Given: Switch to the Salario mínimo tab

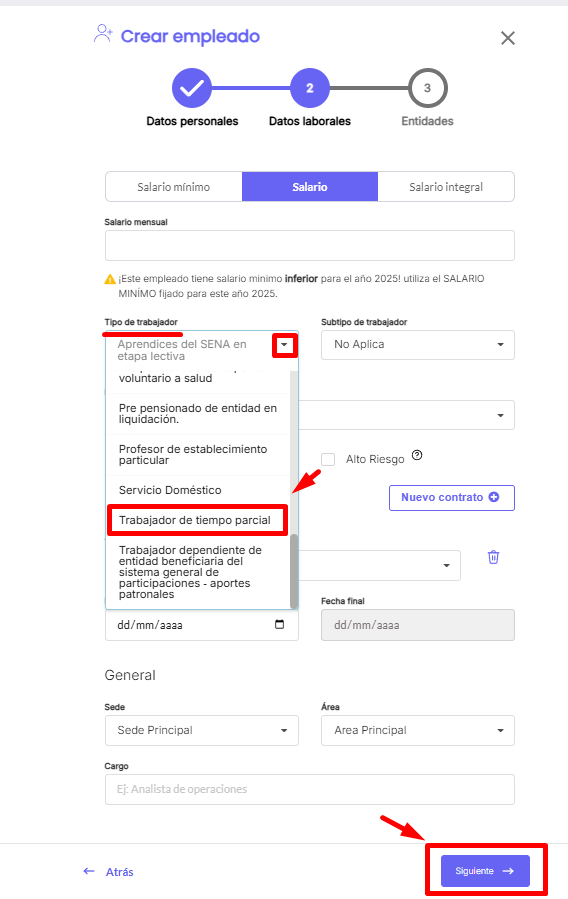Looking at the screenshot, I should pos(174,187).
